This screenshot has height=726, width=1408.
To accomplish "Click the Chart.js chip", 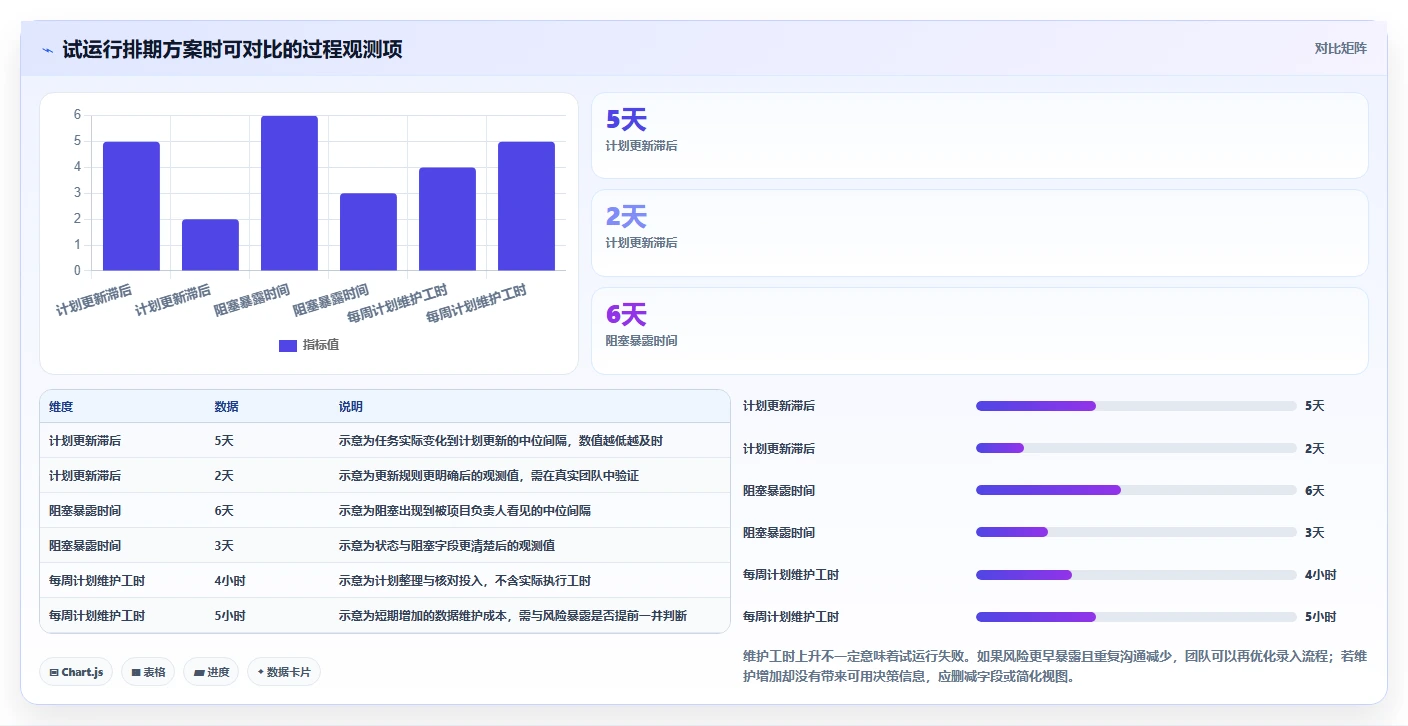I will click(76, 672).
